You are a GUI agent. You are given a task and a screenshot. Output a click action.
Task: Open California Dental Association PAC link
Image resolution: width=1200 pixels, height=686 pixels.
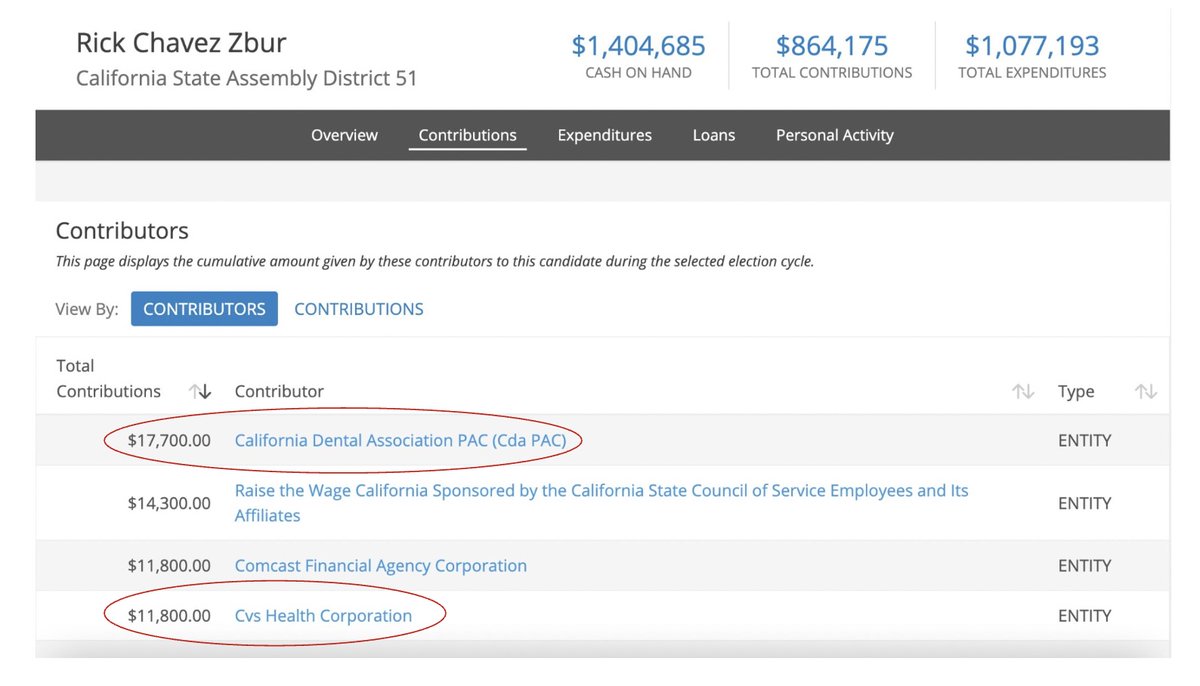coord(400,440)
